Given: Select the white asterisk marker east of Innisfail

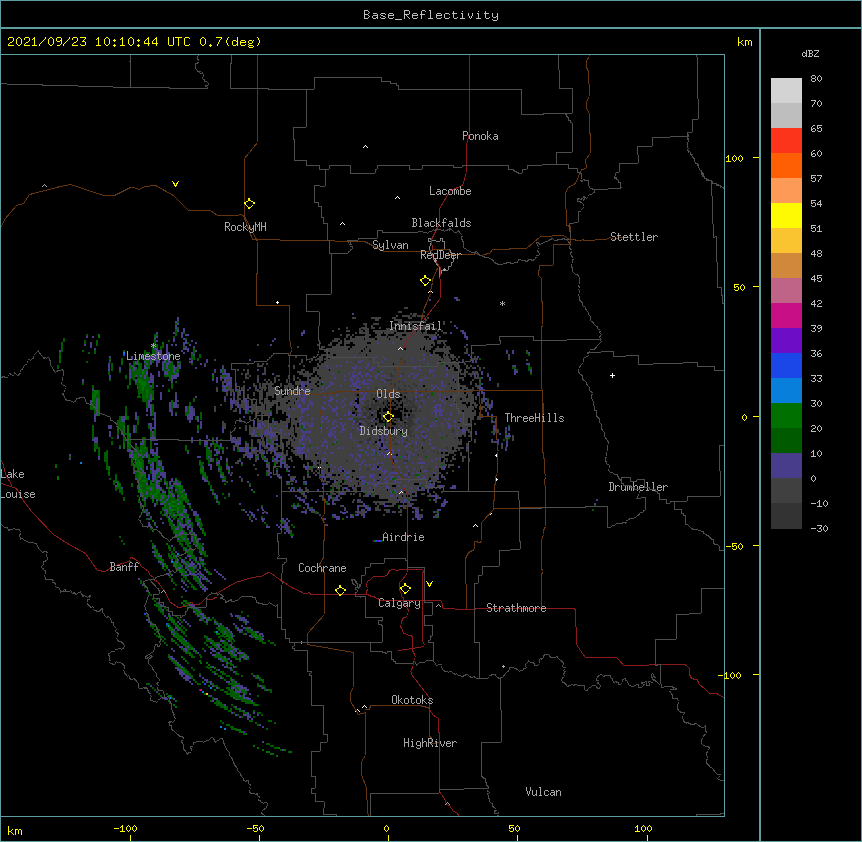Looking at the screenshot, I should coord(502,304).
